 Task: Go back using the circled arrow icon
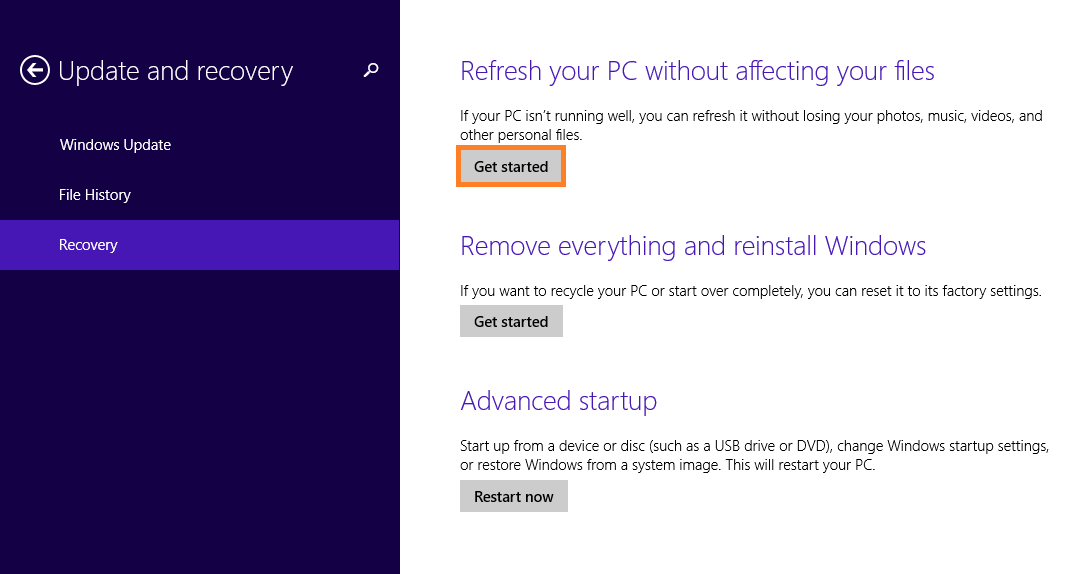coord(34,70)
